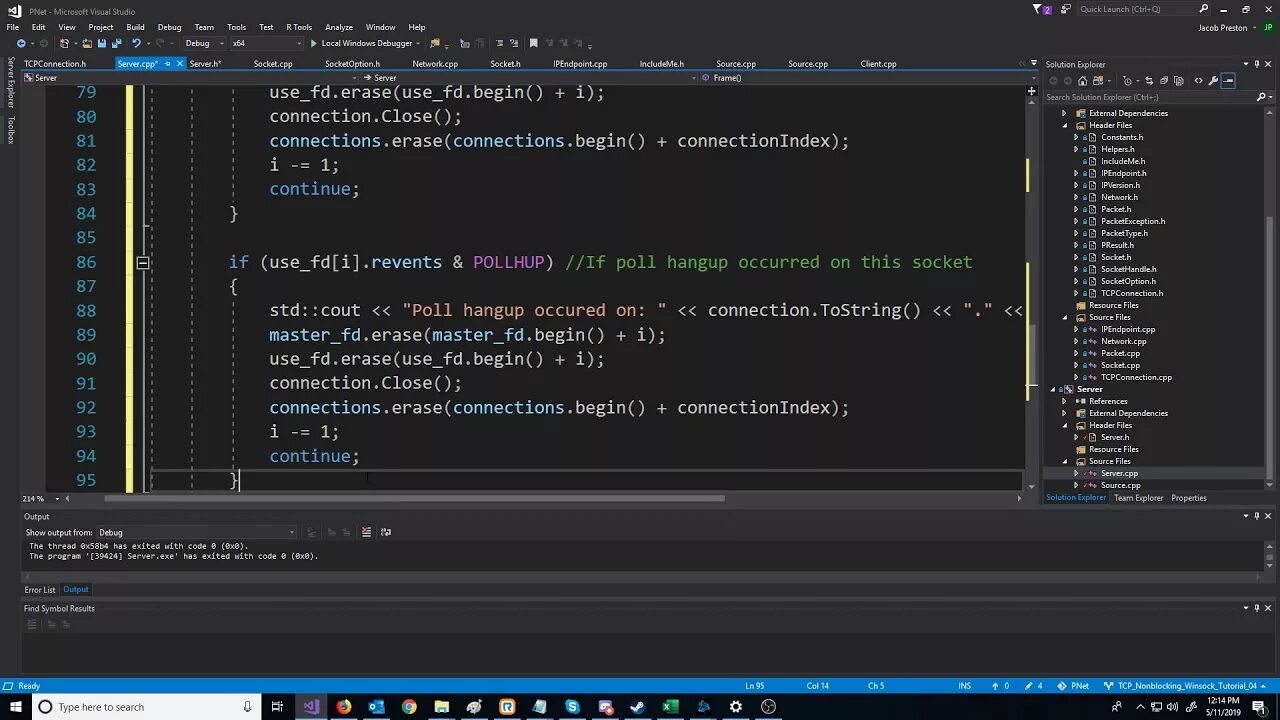Image resolution: width=1280 pixels, height=720 pixels.
Task: Collapse the code block at line 86
Action: pos(143,262)
